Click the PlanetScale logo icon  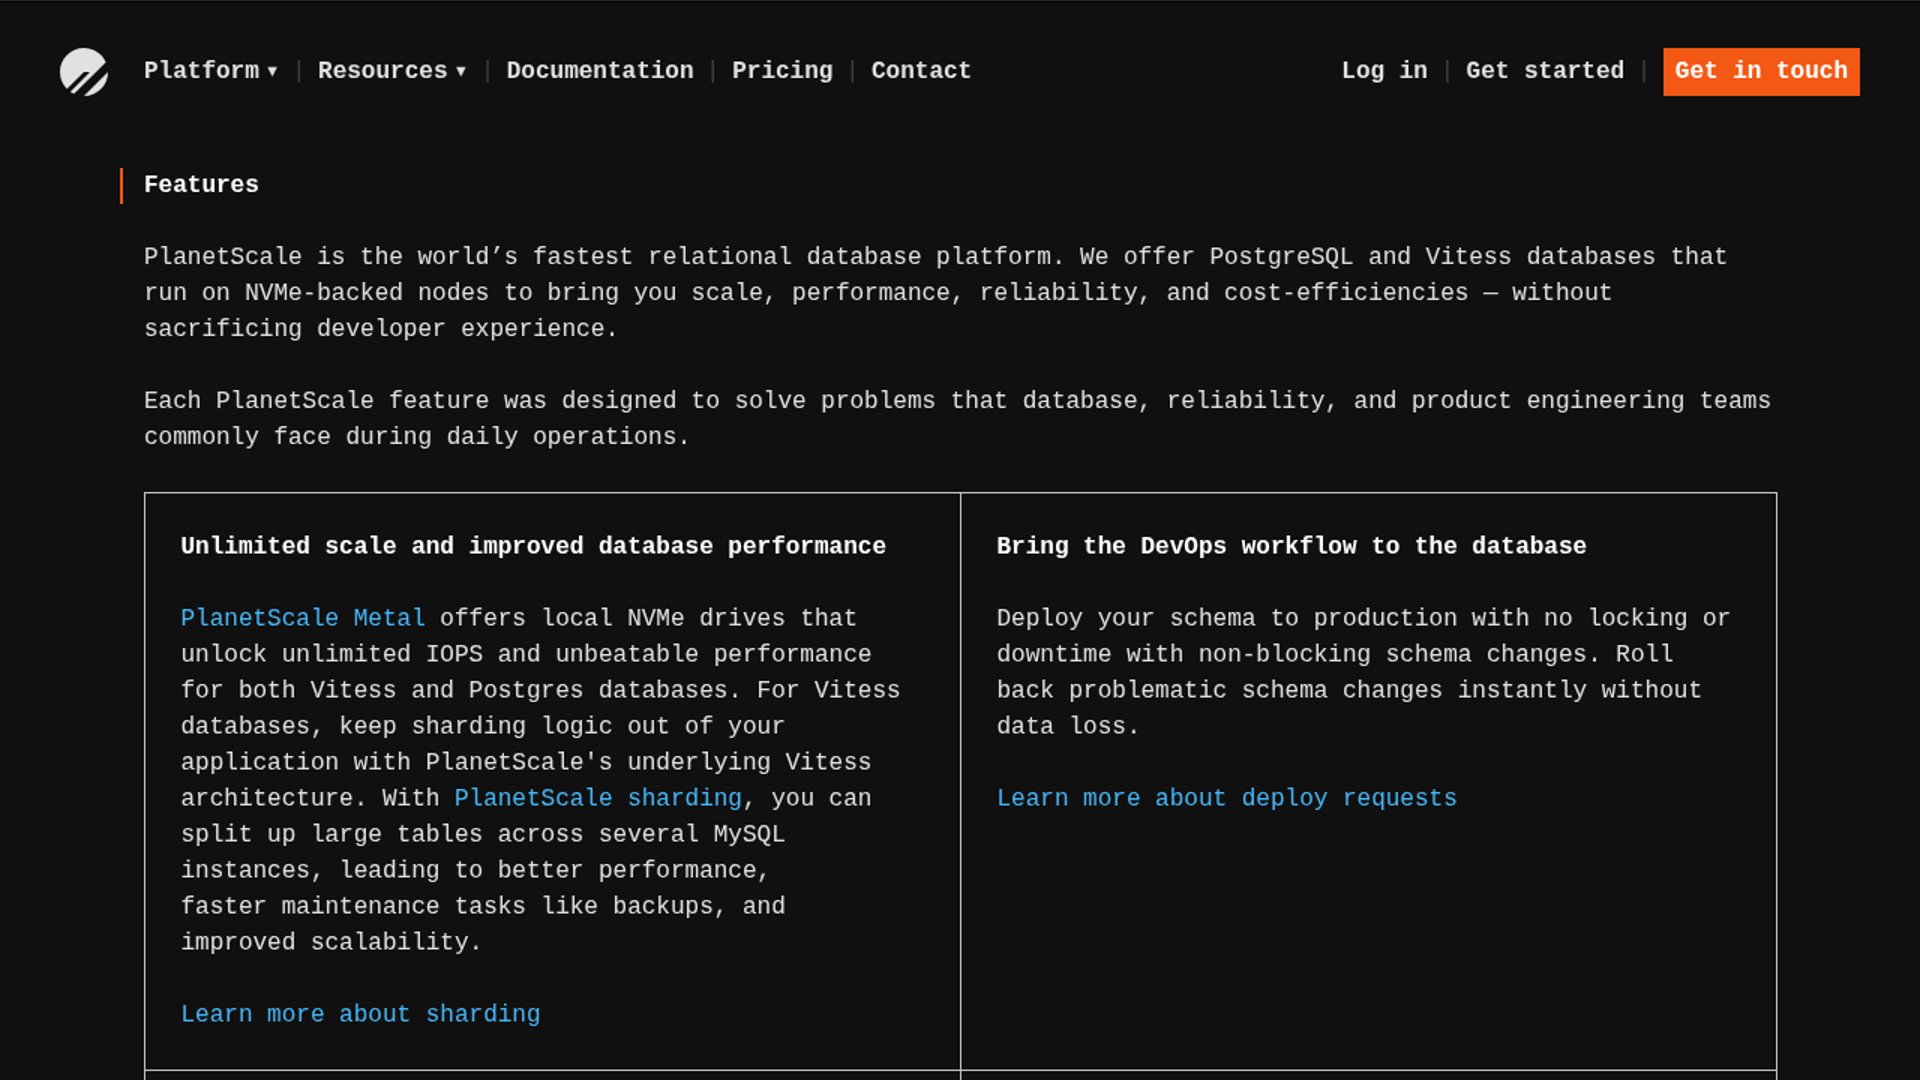point(84,72)
